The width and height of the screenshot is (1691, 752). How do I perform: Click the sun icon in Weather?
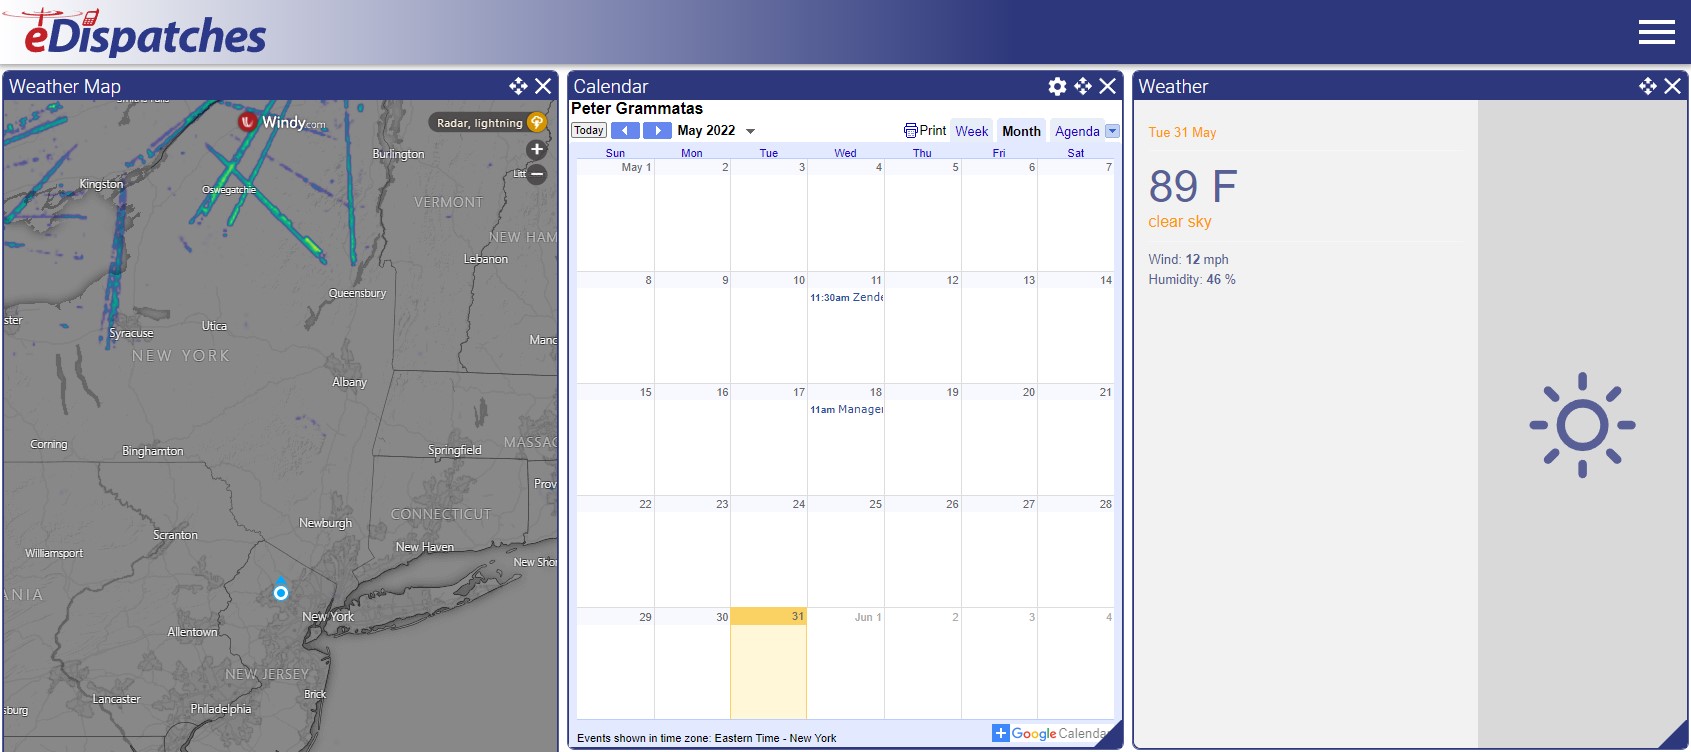pyautogui.click(x=1582, y=425)
